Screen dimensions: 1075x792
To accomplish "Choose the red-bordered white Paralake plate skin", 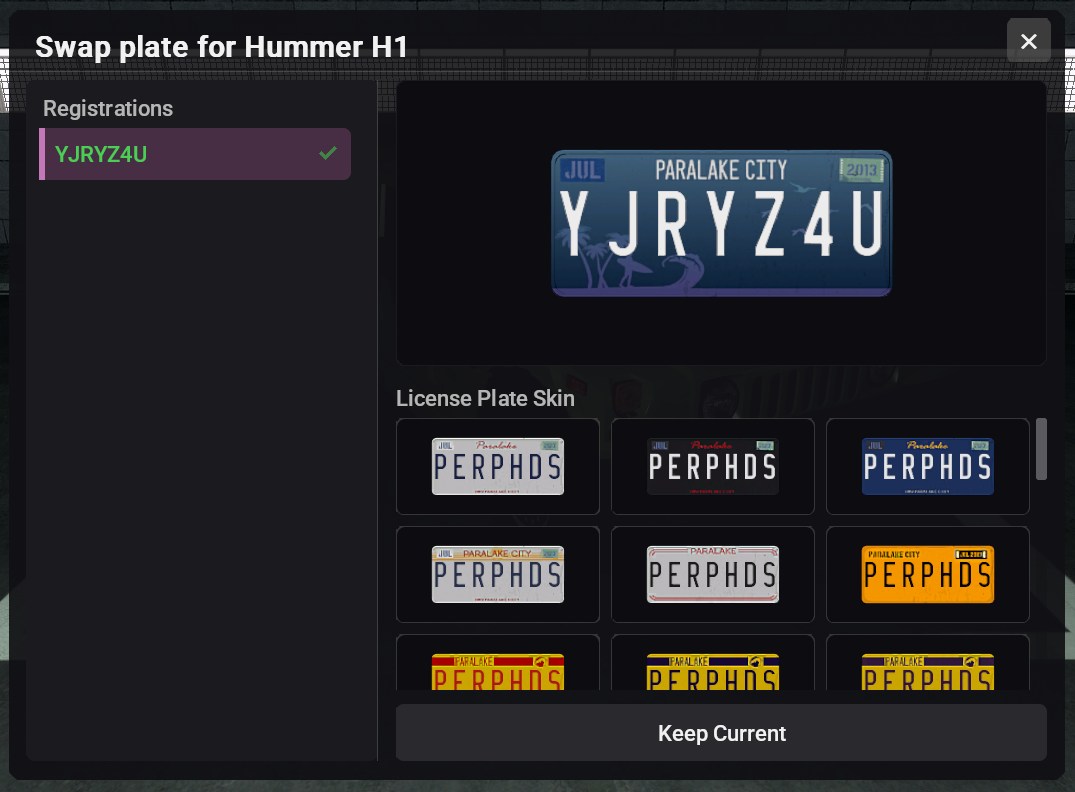I will coord(712,575).
